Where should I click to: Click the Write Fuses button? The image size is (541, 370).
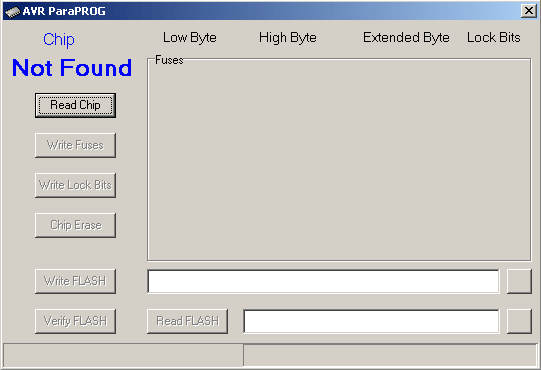click(75, 145)
